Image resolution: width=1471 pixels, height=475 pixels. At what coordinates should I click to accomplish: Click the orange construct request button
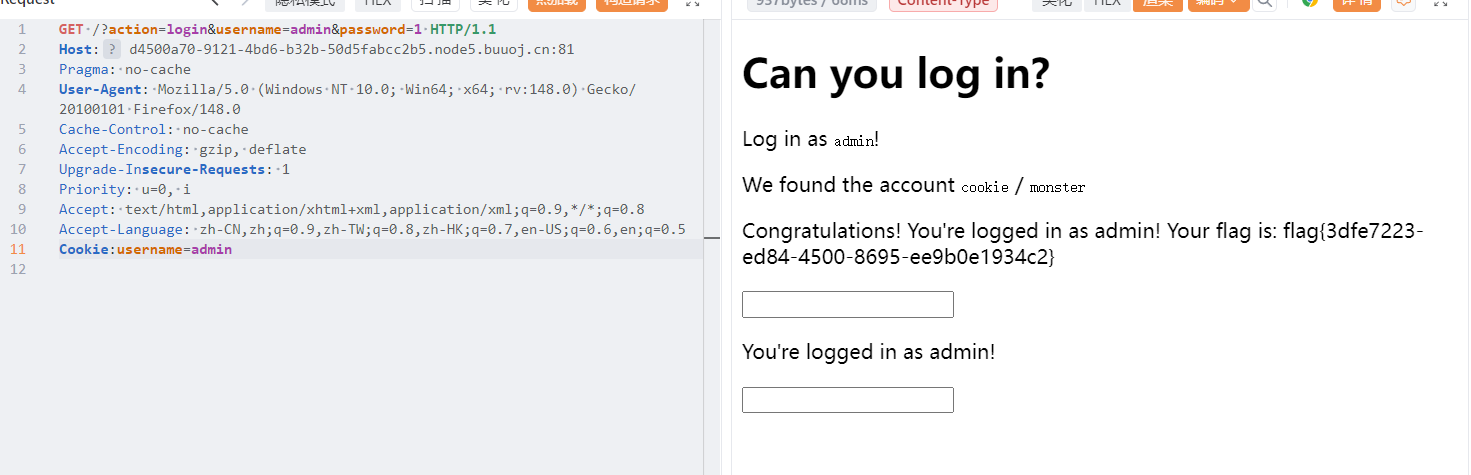[631, 3]
